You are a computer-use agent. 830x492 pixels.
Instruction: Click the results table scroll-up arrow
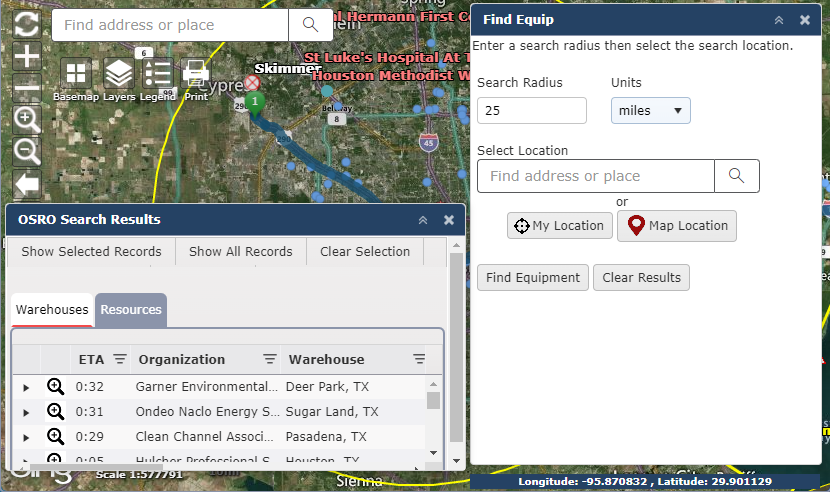[434, 384]
